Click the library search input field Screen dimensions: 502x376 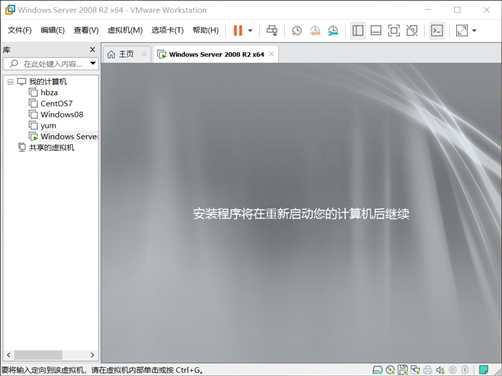click(x=50, y=64)
